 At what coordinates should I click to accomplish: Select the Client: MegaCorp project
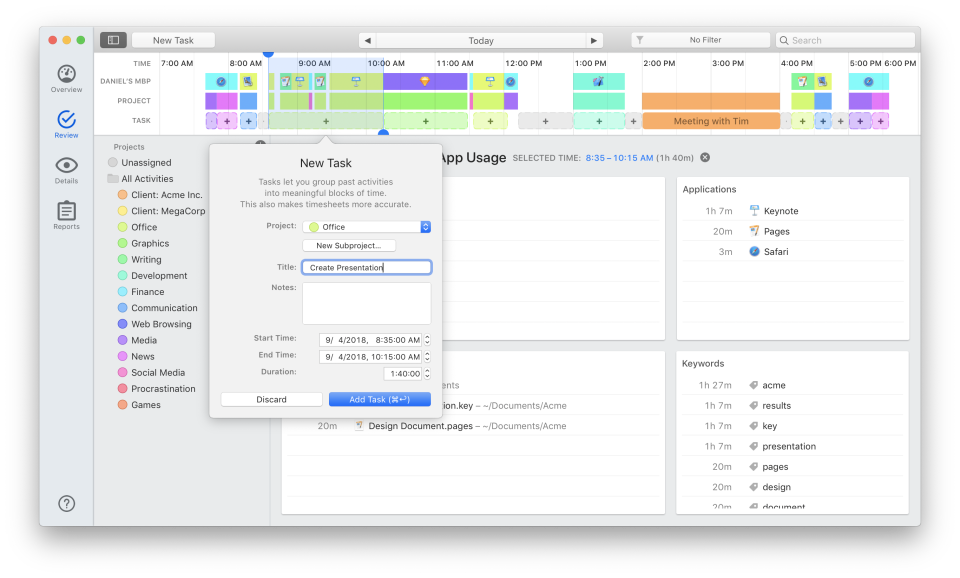162,211
